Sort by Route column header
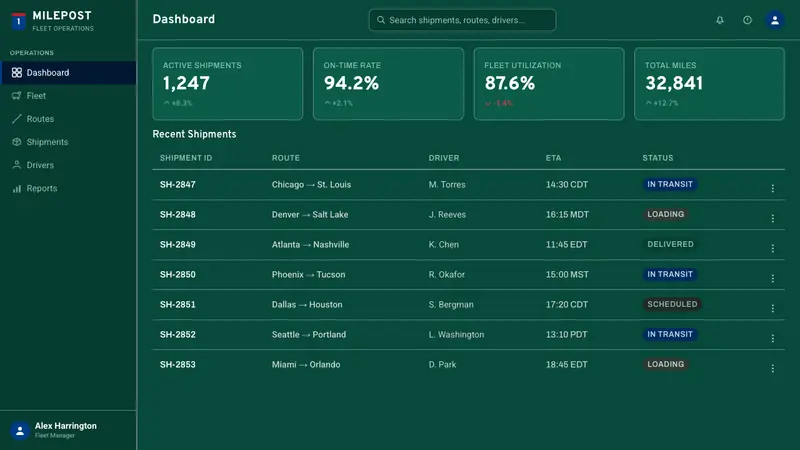800x450 pixels. (286, 158)
